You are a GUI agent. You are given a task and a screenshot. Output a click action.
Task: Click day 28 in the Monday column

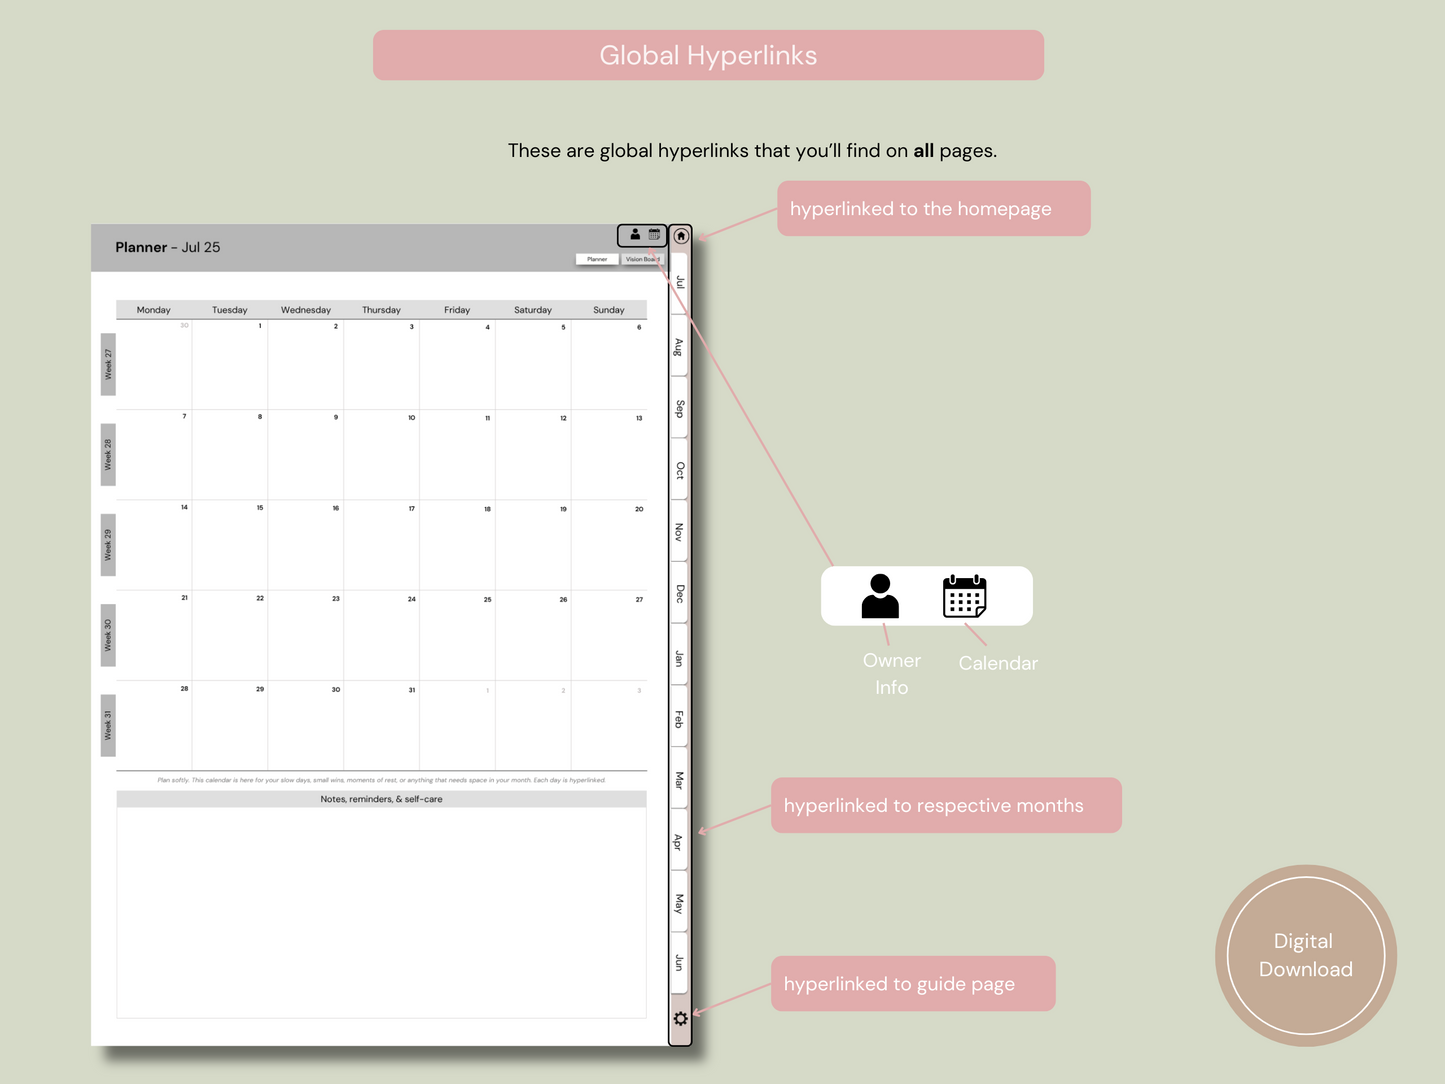(154, 726)
